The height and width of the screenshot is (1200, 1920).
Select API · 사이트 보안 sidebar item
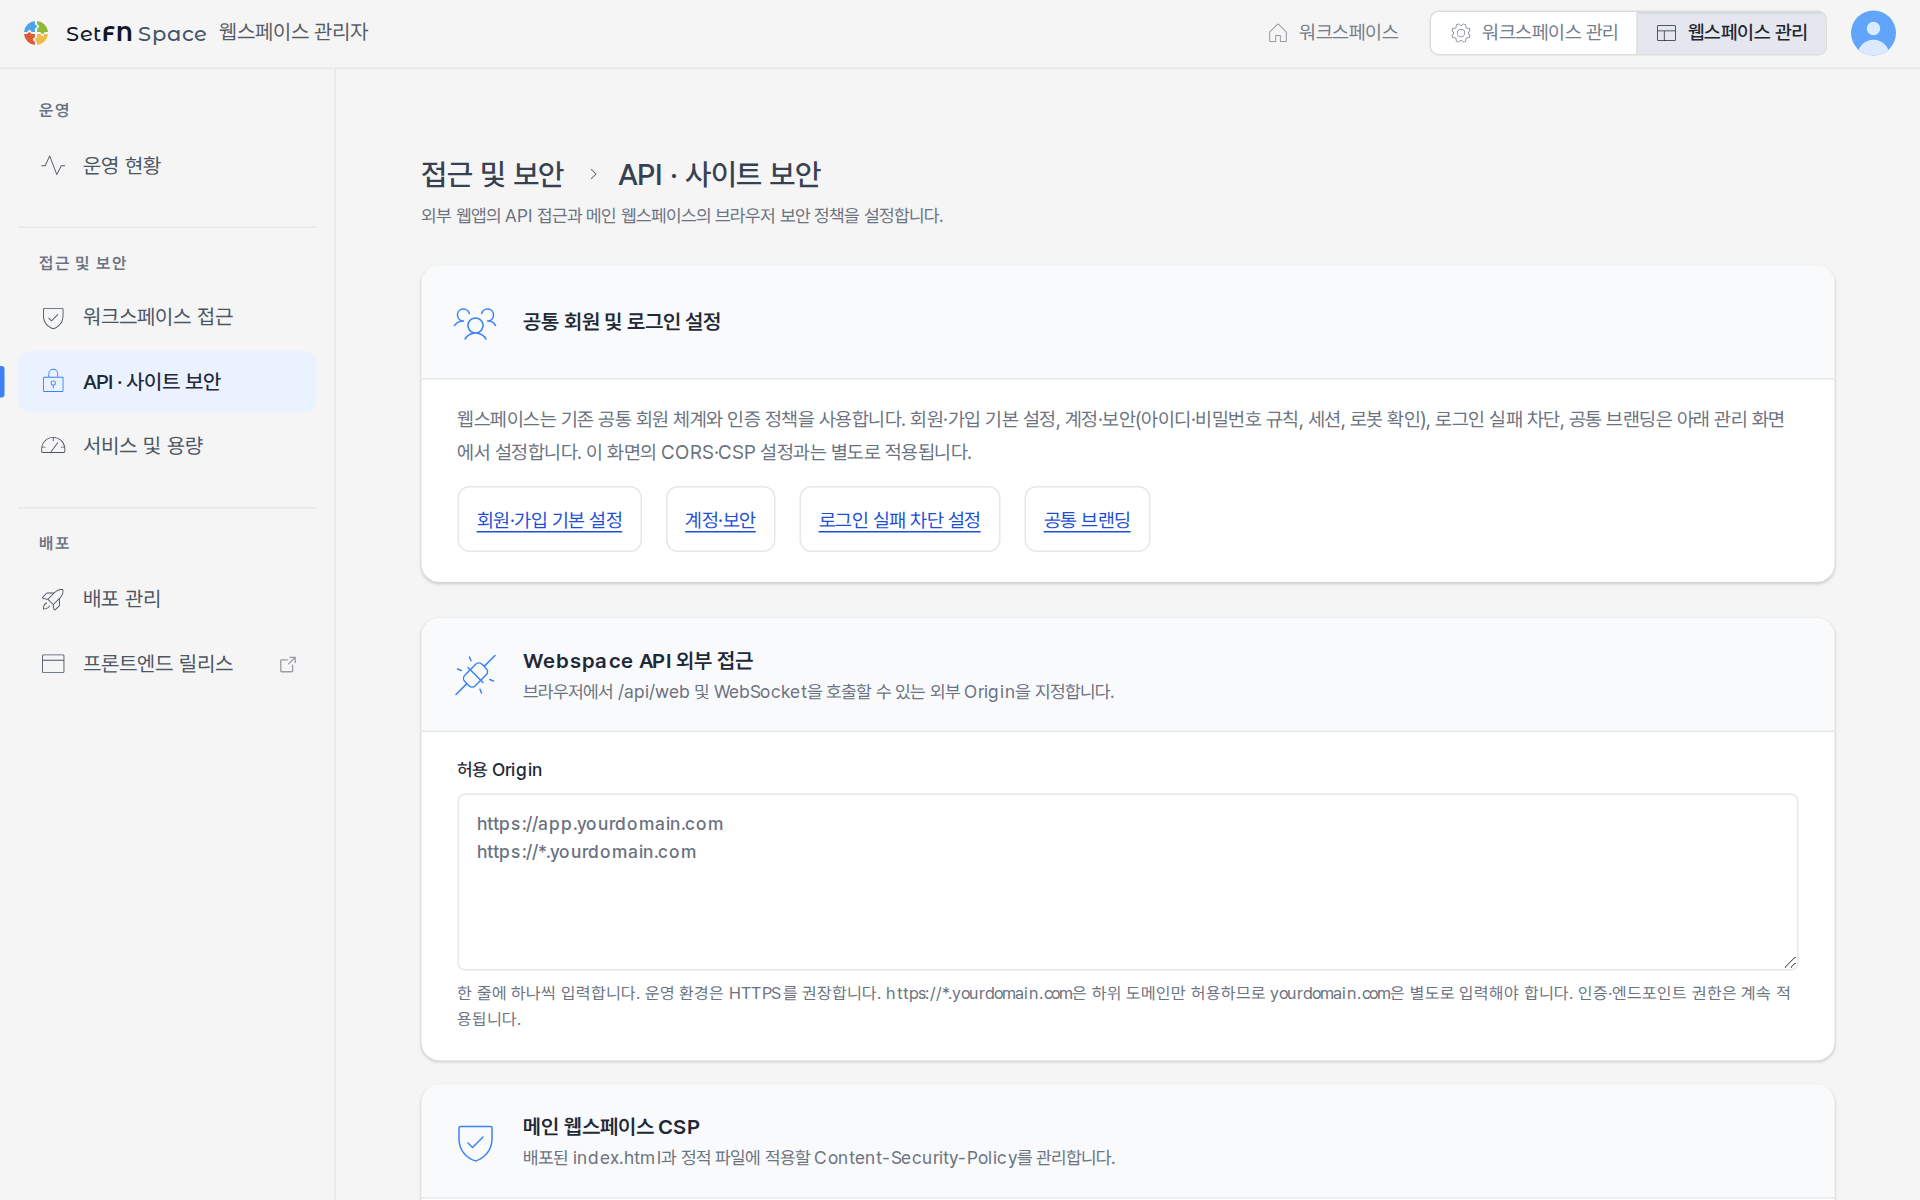(167, 381)
